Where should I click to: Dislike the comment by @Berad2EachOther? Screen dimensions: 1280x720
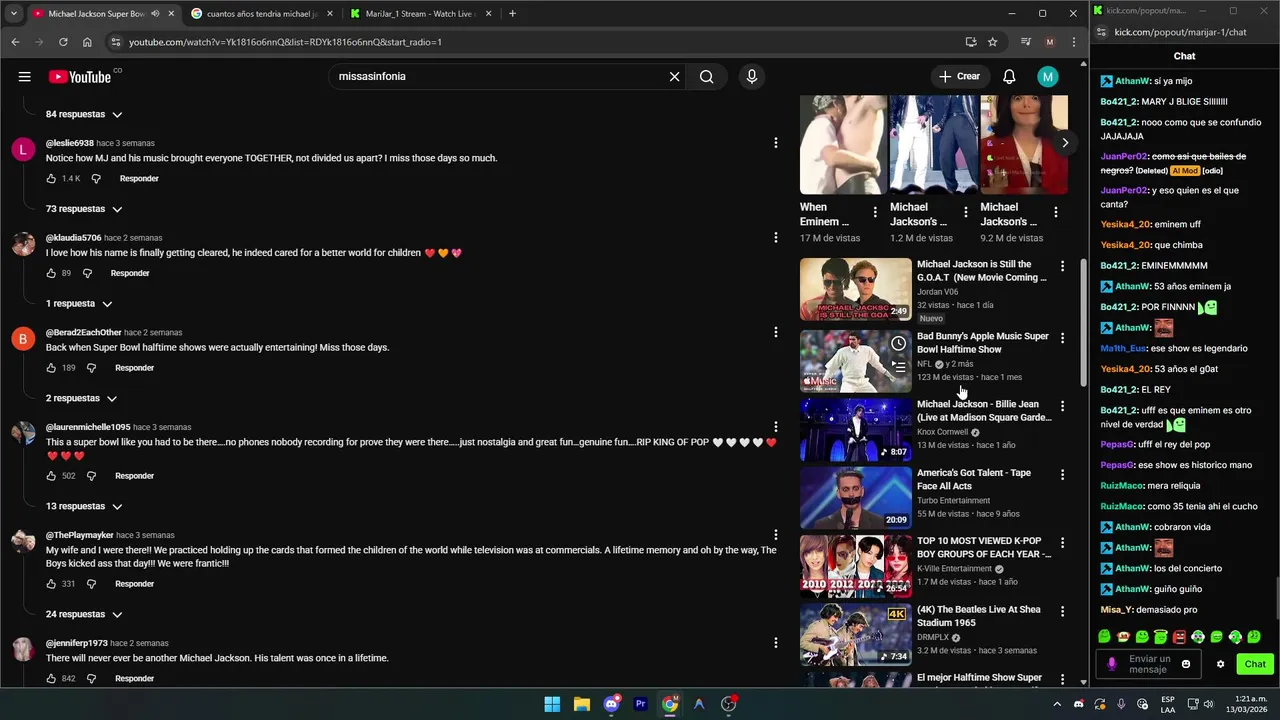point(91,368)
